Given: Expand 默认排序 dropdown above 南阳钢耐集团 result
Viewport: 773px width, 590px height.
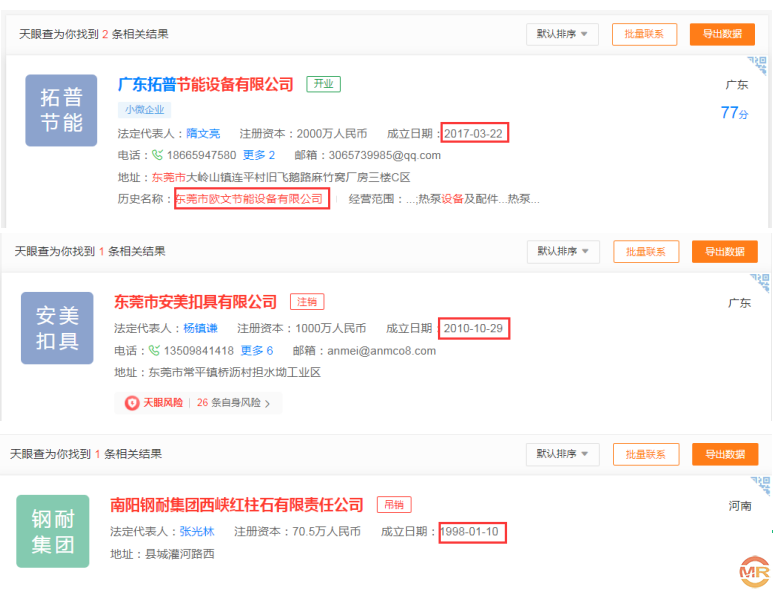Looking at the screenshot, I should (x=562, y=454).
